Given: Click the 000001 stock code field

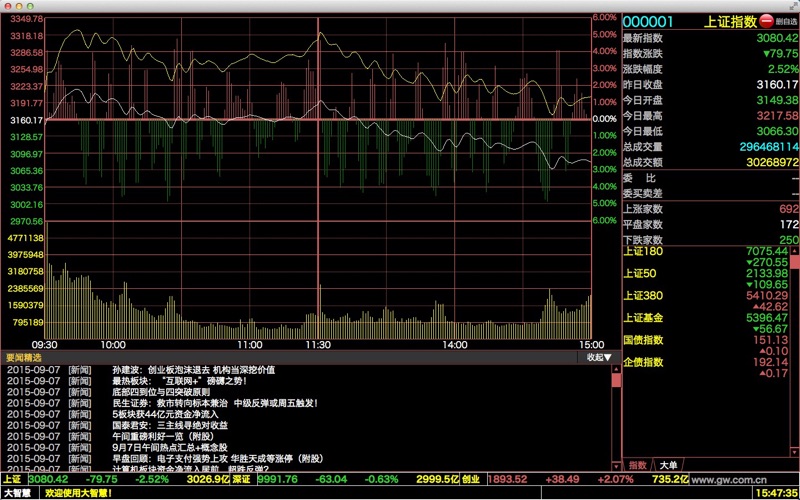Looking at the screenshot, I should pyautogui.click(x=649, y=21).
